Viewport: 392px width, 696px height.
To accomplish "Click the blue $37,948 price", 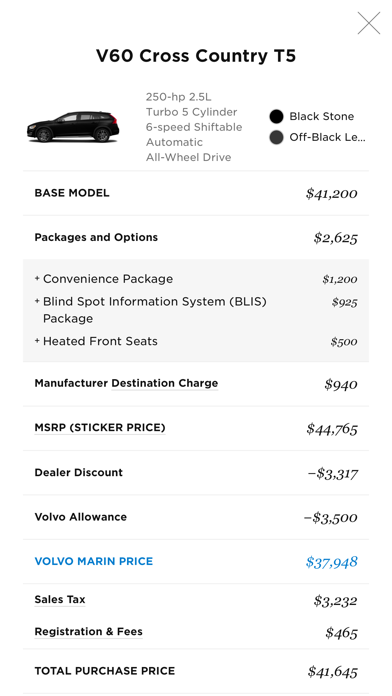I will tap(331, 562).
